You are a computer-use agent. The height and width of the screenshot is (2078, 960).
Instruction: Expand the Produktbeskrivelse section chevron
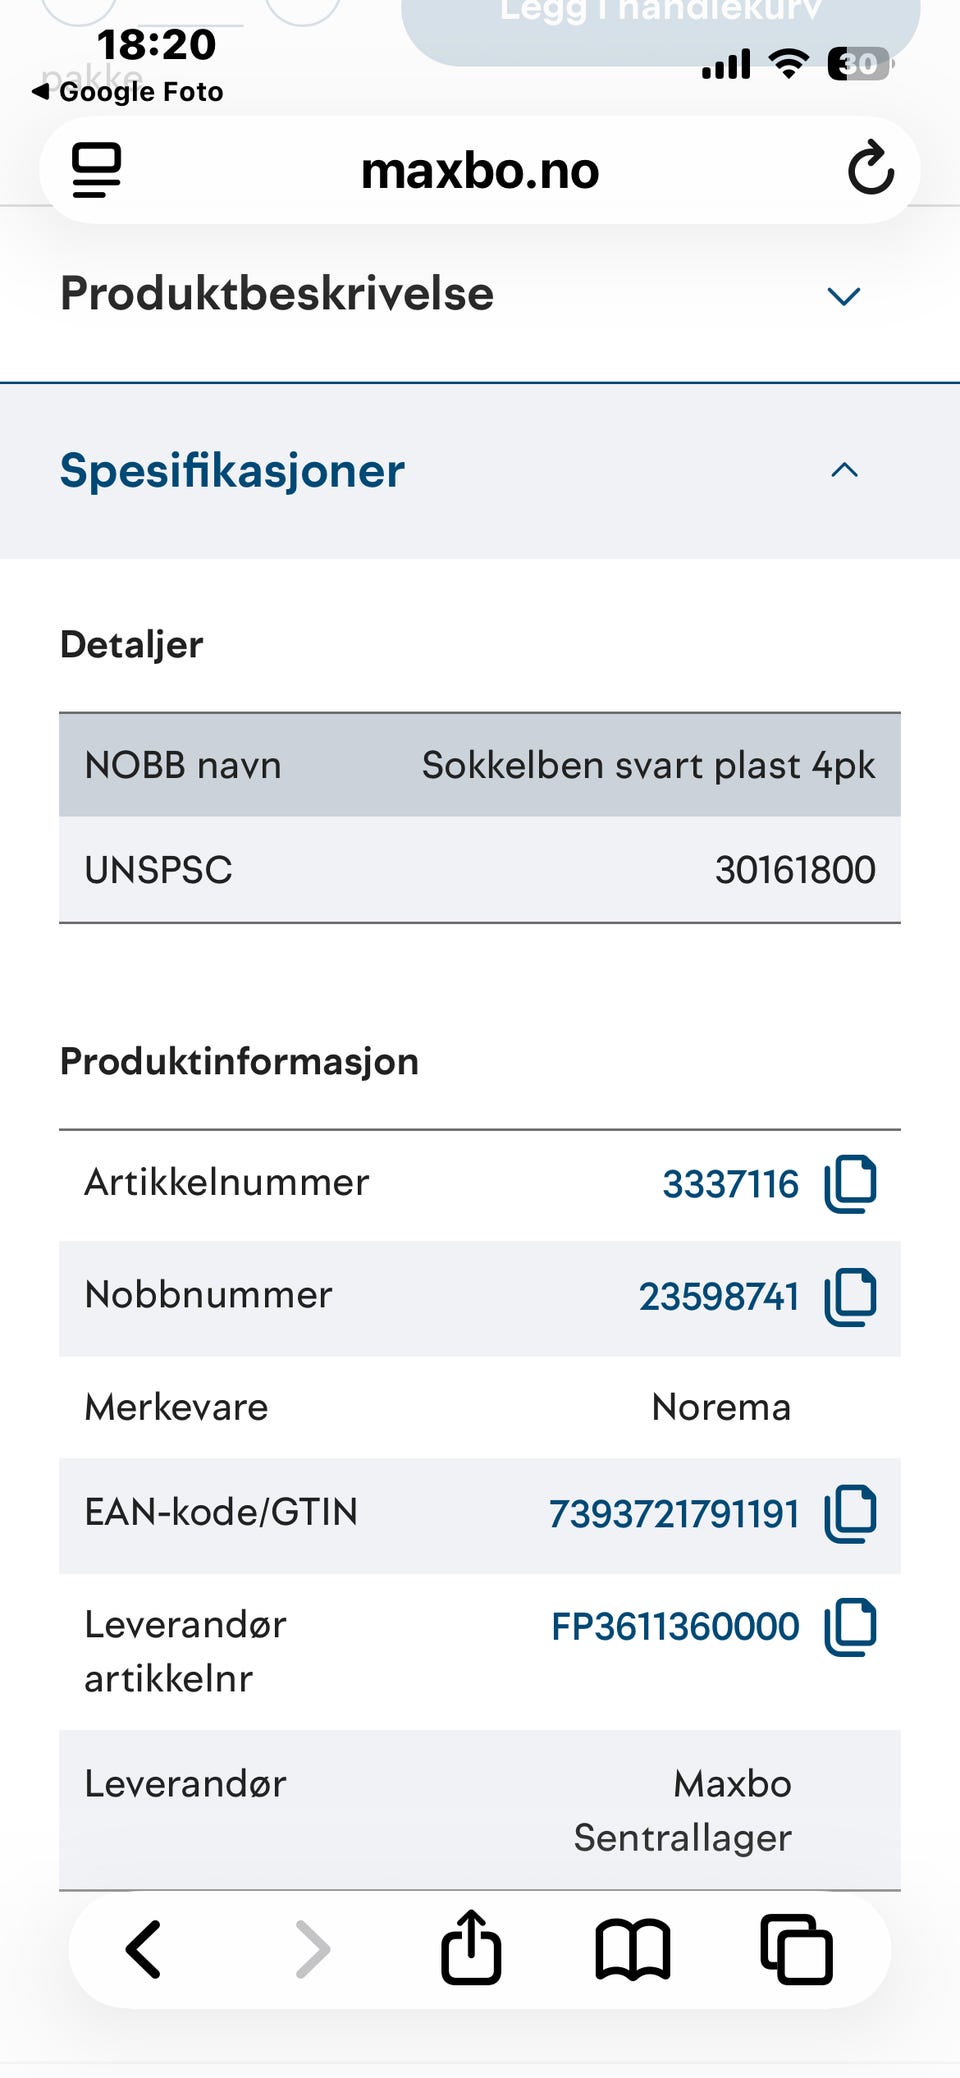tap(844, 296)
